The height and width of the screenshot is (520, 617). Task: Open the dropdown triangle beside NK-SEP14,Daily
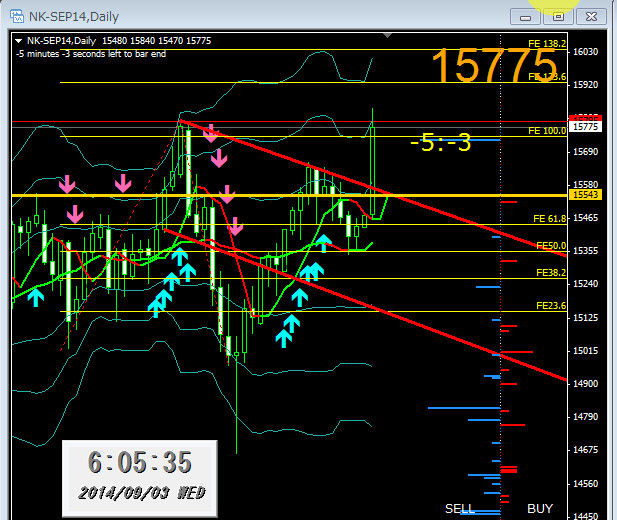click(18, 41)
